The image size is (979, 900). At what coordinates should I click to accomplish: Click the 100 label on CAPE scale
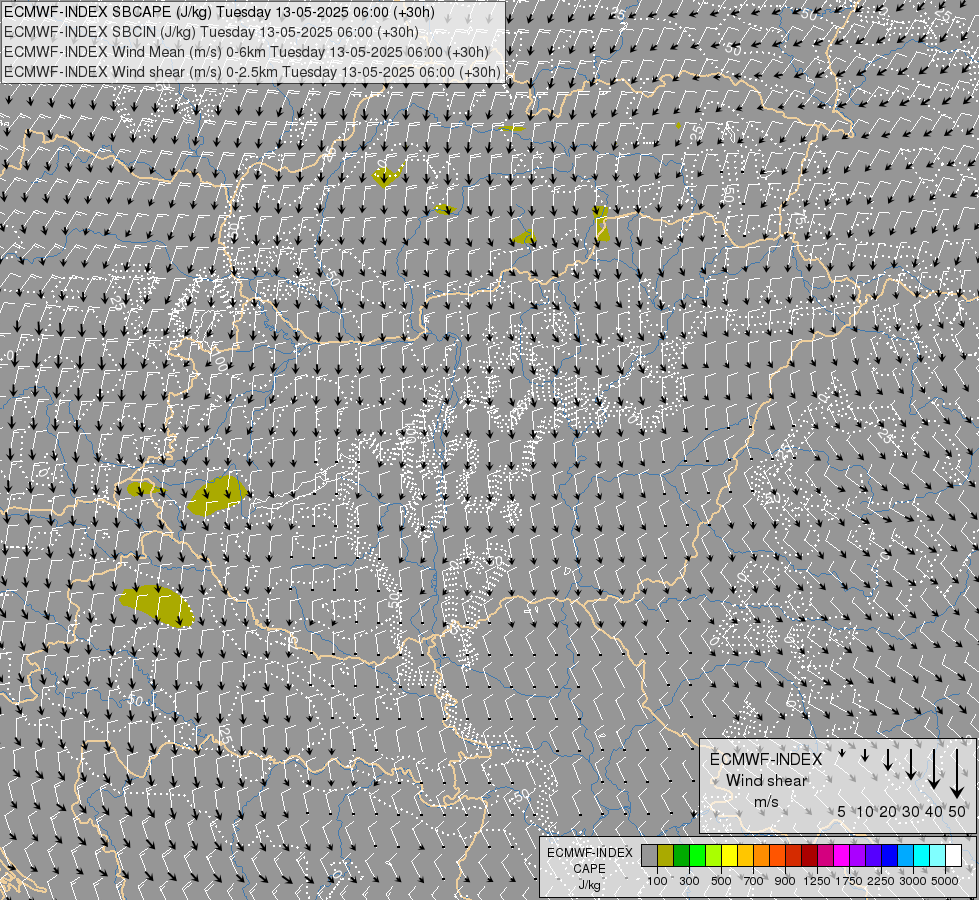(657, 881)
